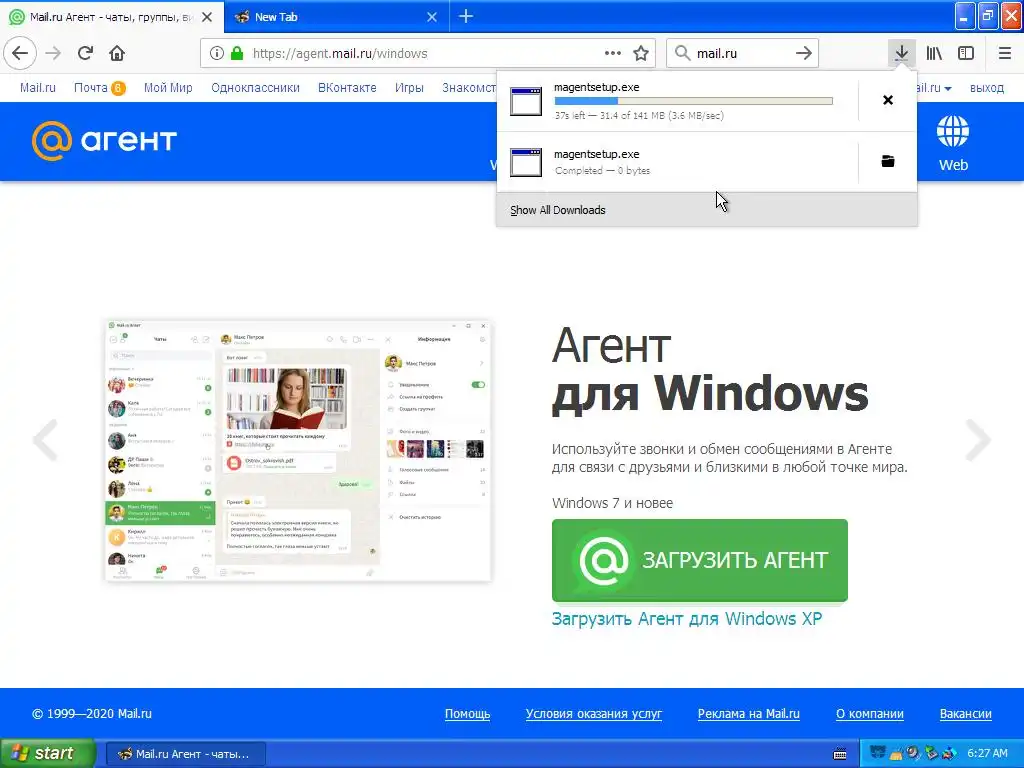The height and width of the screenshot is (768, 1024).
Task: Click ЗАГРУЗИТЬ АГЕНТ green button
Action: coord(699,560)
